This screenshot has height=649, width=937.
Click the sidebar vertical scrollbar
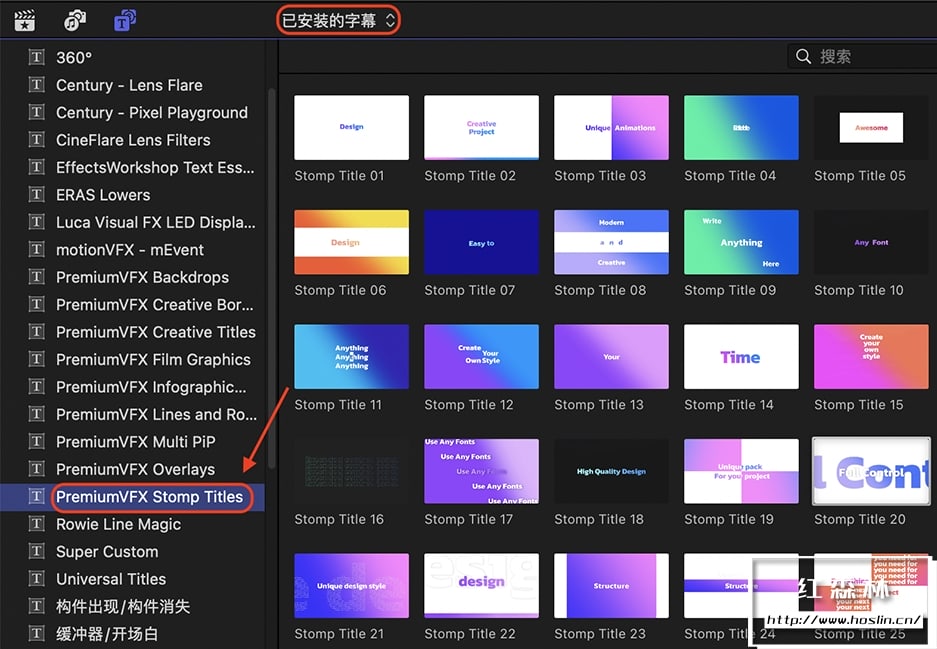click(x=271, y=278)
